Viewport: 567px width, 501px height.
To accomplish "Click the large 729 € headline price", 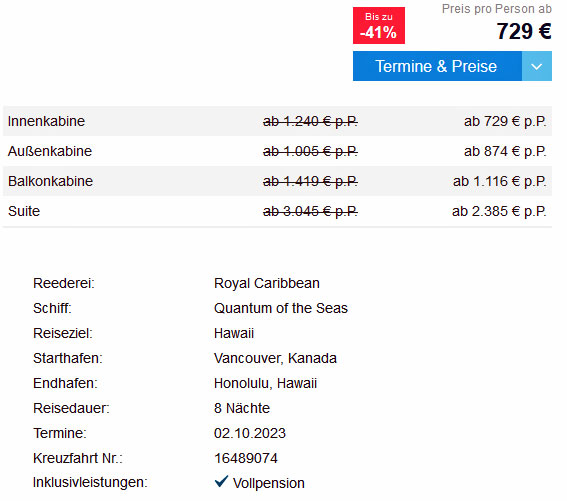I will pos(524,31).
